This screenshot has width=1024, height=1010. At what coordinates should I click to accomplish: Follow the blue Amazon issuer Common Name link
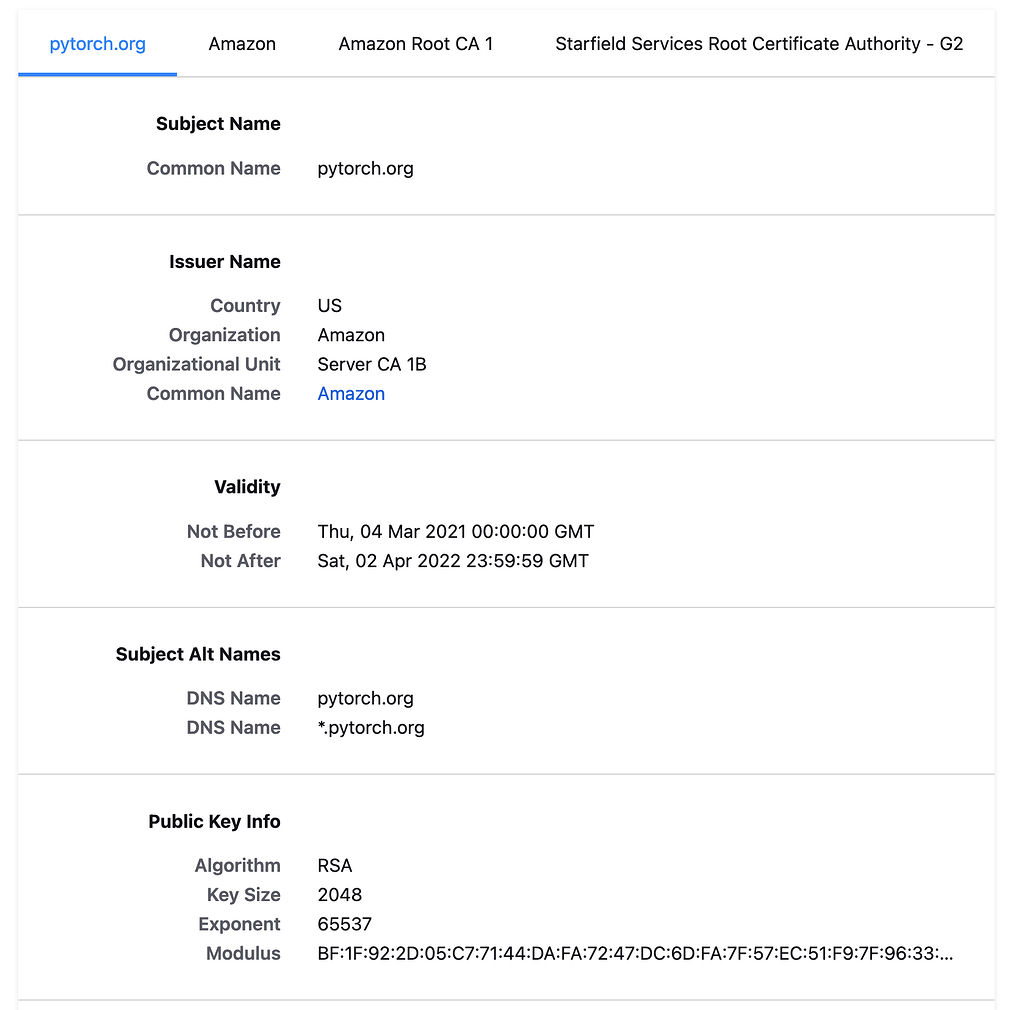(x=351, y=394)
